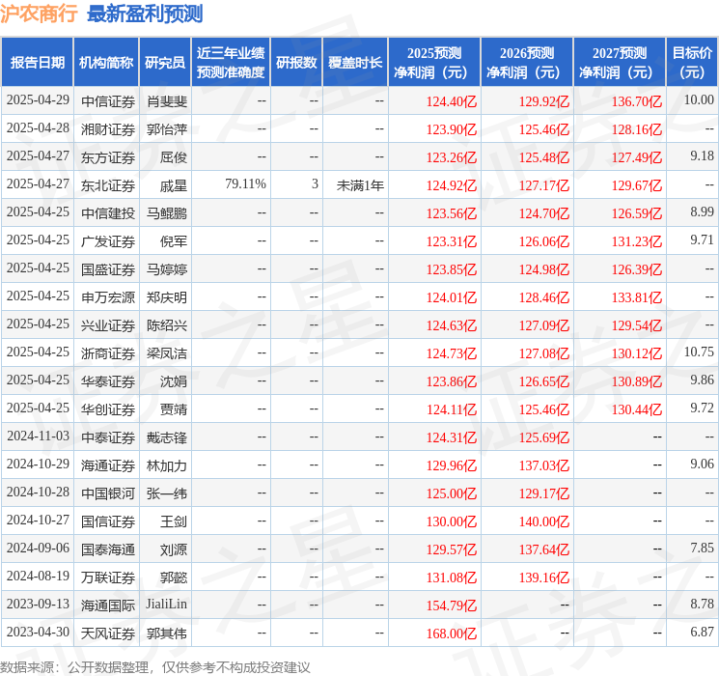Viewport: 719px width, 676px height.
Task: Select the 国盛证券 institution cell
Action: [x=108, y=269]
